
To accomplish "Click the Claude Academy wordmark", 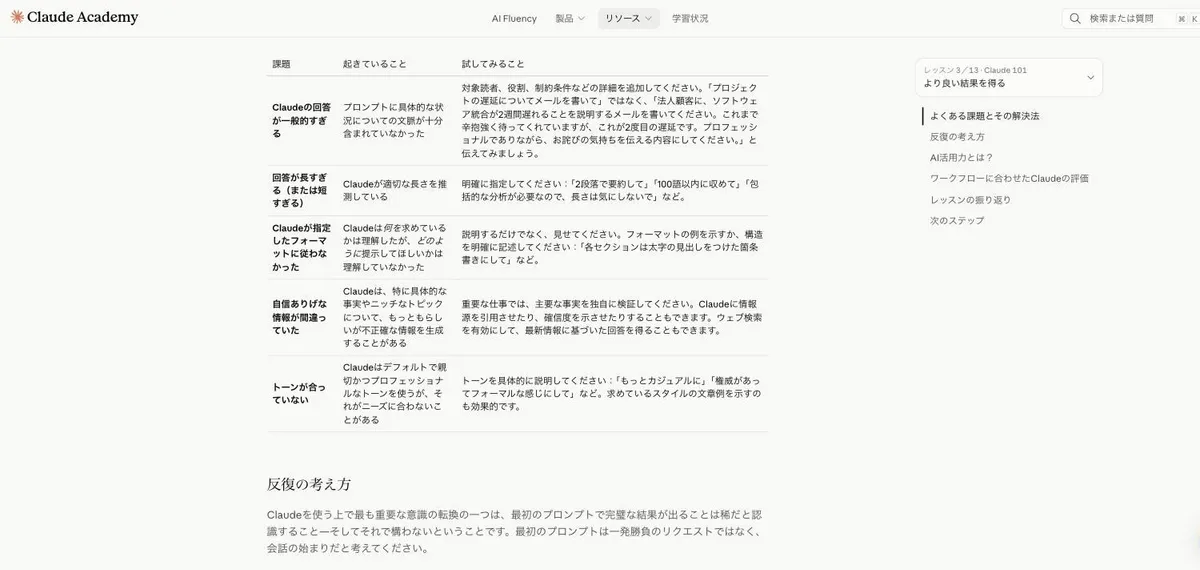I will pyautogui.click(x=82, y=17).
